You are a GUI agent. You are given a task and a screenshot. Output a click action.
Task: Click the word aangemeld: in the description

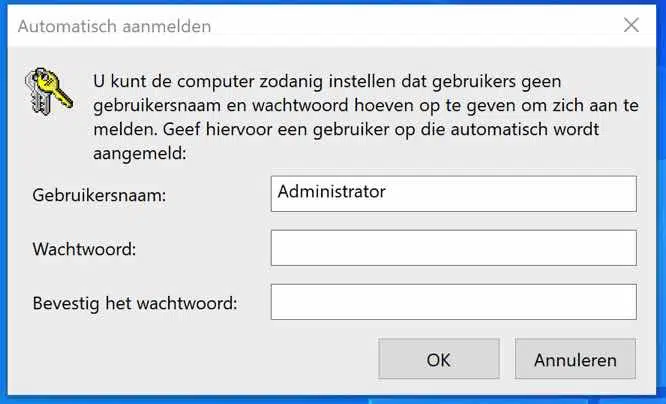[x=140, y=153]
